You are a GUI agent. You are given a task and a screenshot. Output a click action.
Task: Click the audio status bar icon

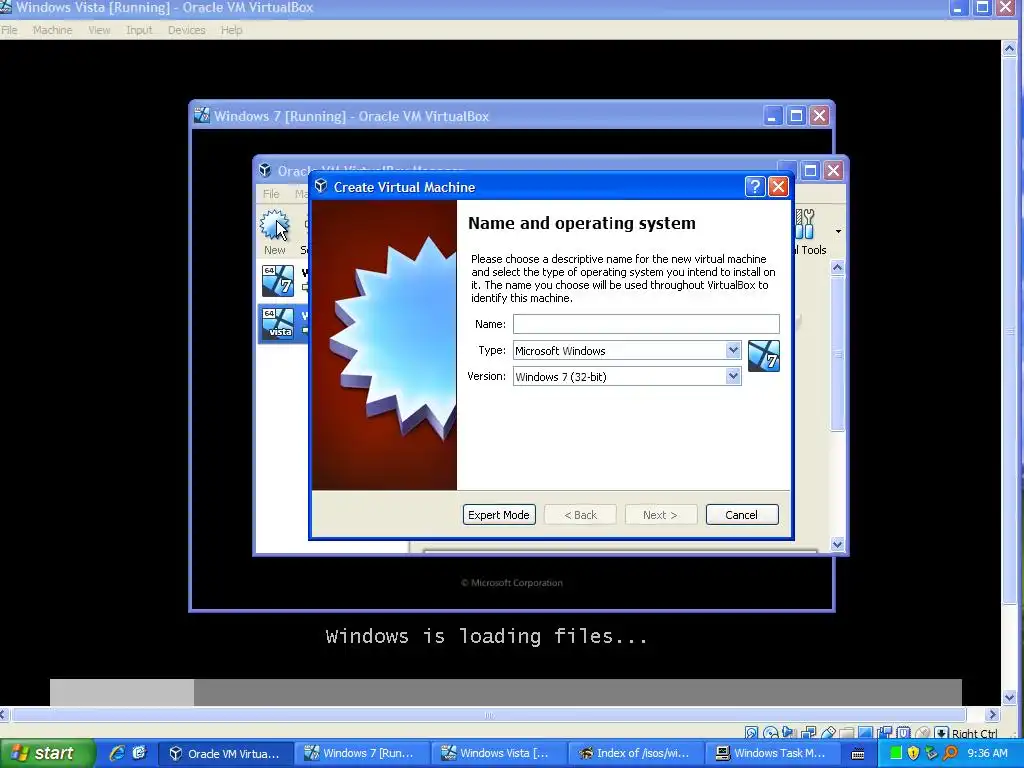(x=788, y=733)
